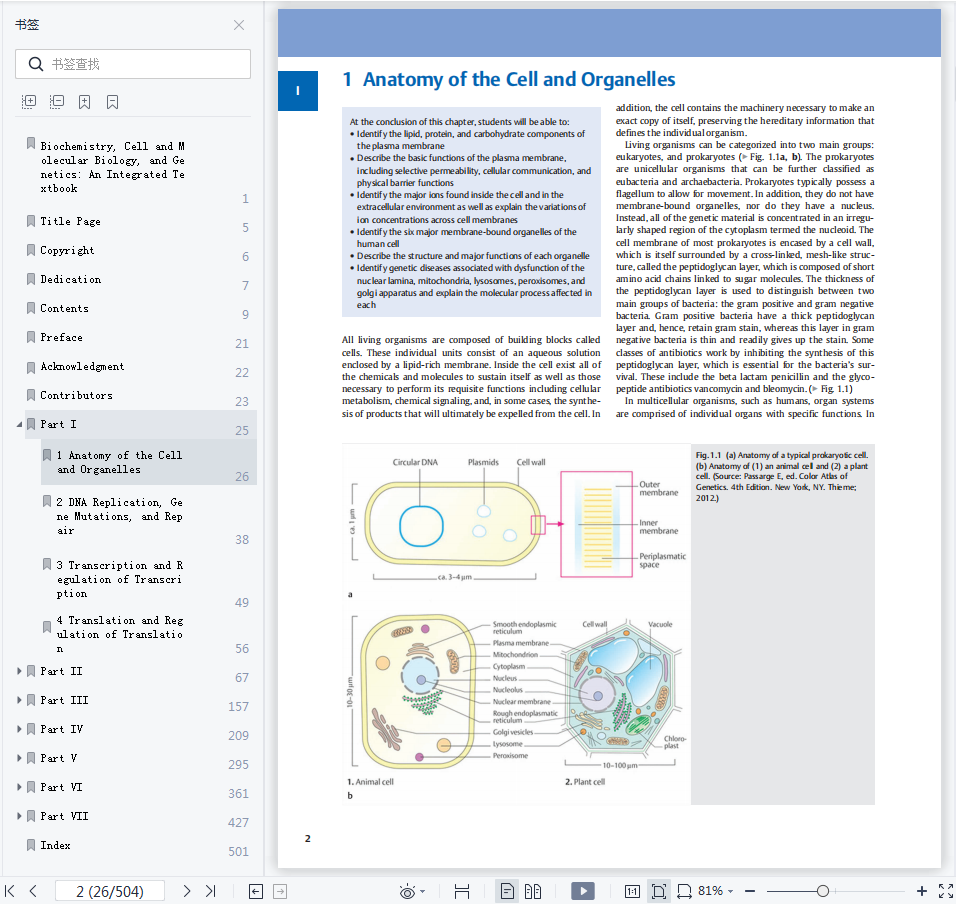Jump to the Index bookmark
Viewport: 956px width, 904px height.
pyautogui.click(x=55, y=845)
